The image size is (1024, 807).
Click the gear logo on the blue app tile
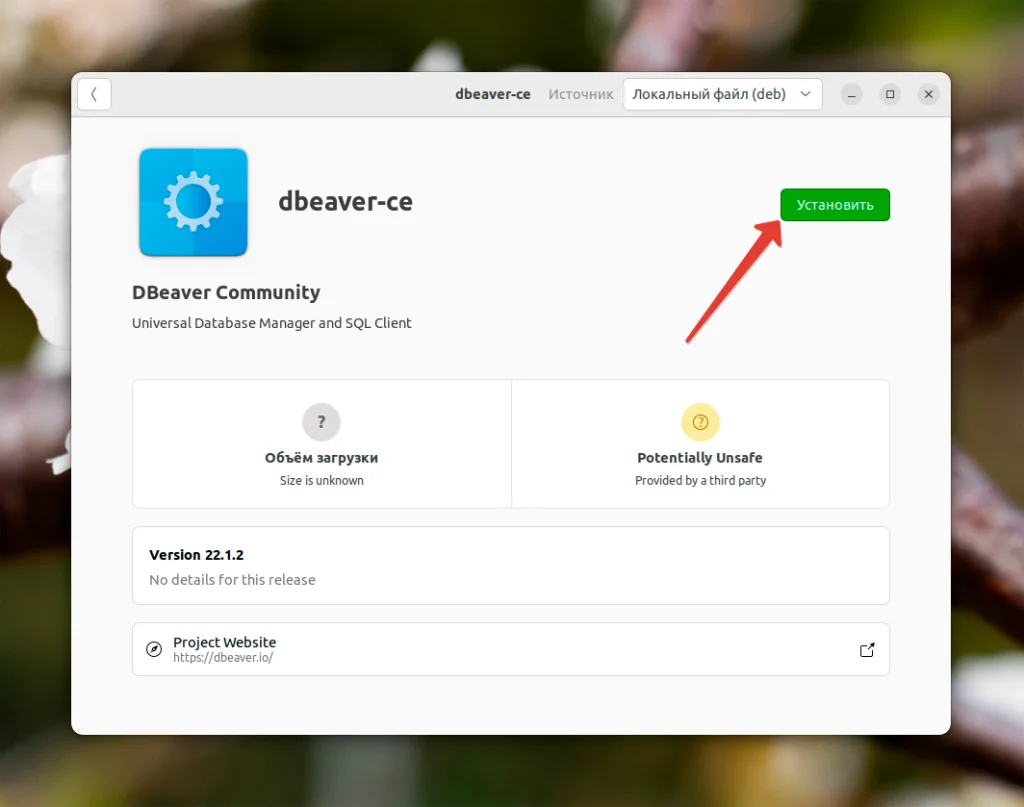tap(193, 200)
